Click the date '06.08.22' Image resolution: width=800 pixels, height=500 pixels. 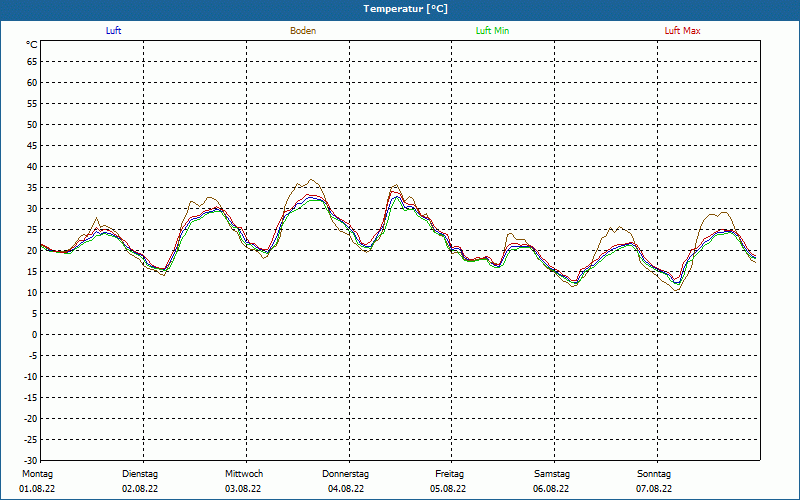point(551,489)
